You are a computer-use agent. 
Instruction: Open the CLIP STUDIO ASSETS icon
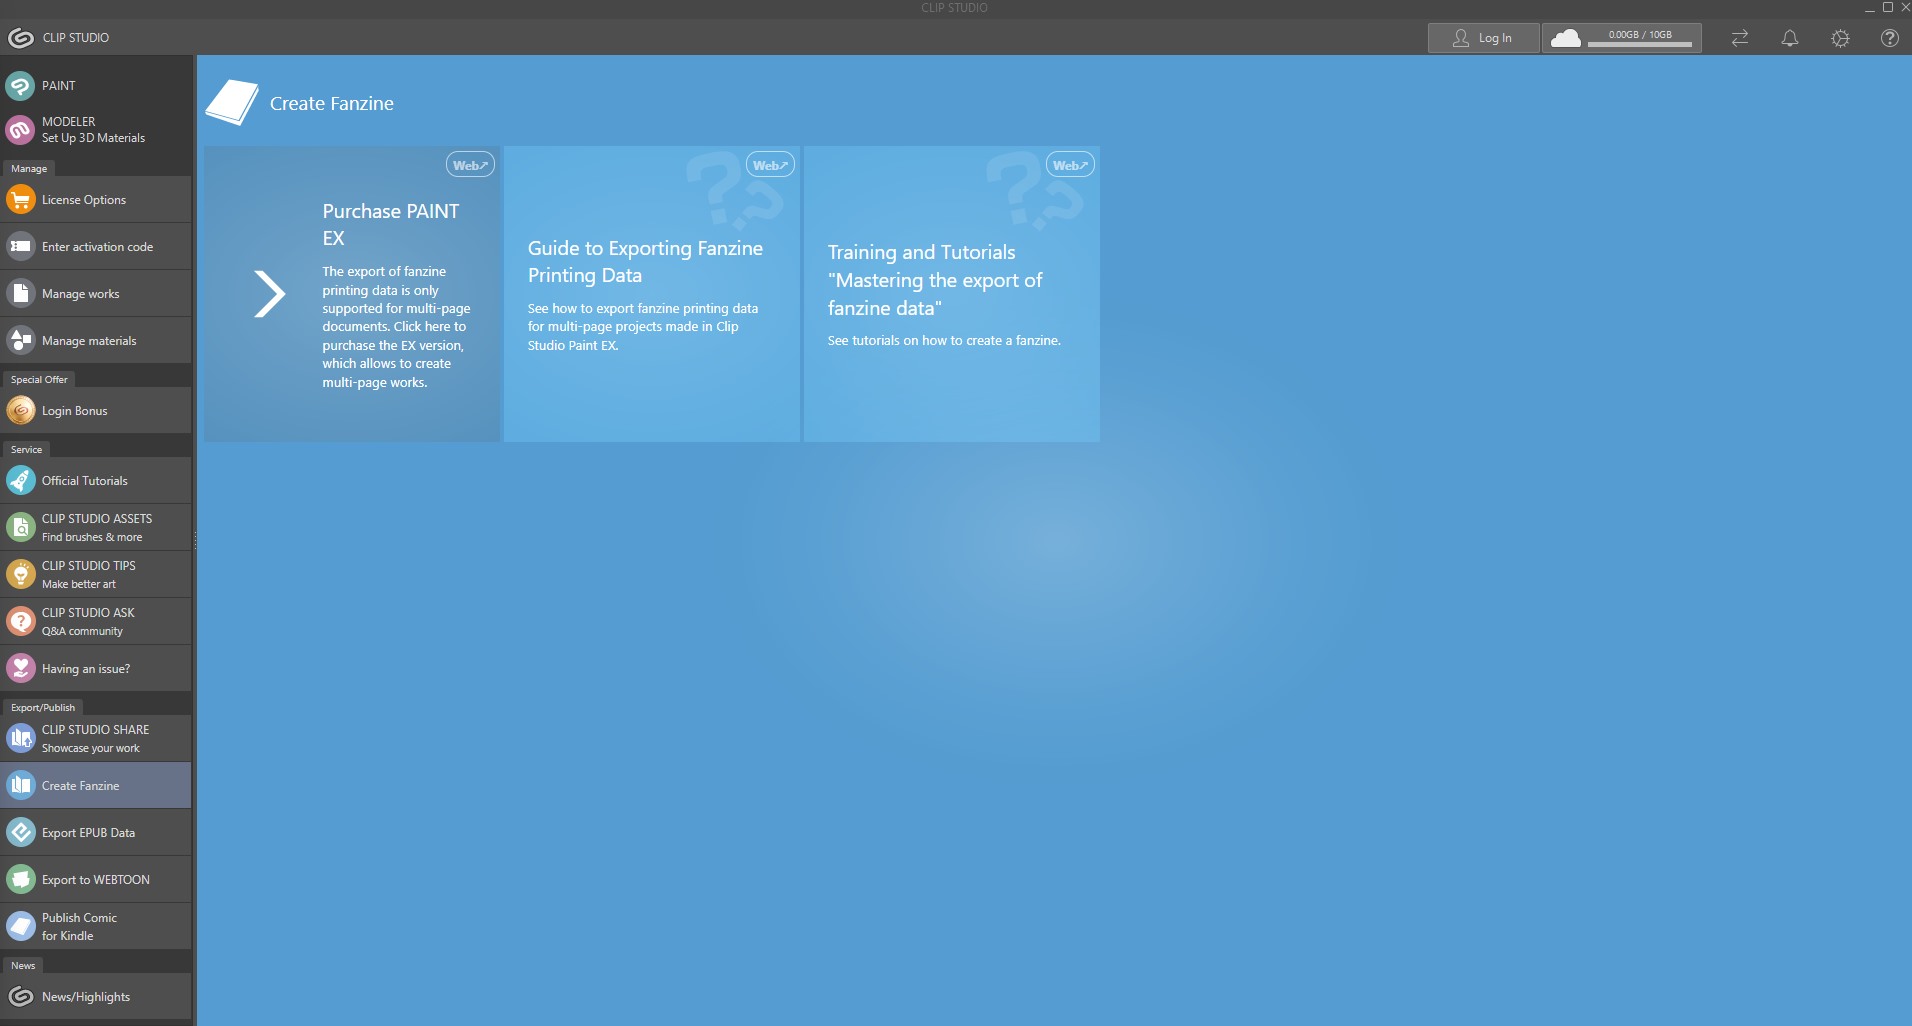click(20, 527)
